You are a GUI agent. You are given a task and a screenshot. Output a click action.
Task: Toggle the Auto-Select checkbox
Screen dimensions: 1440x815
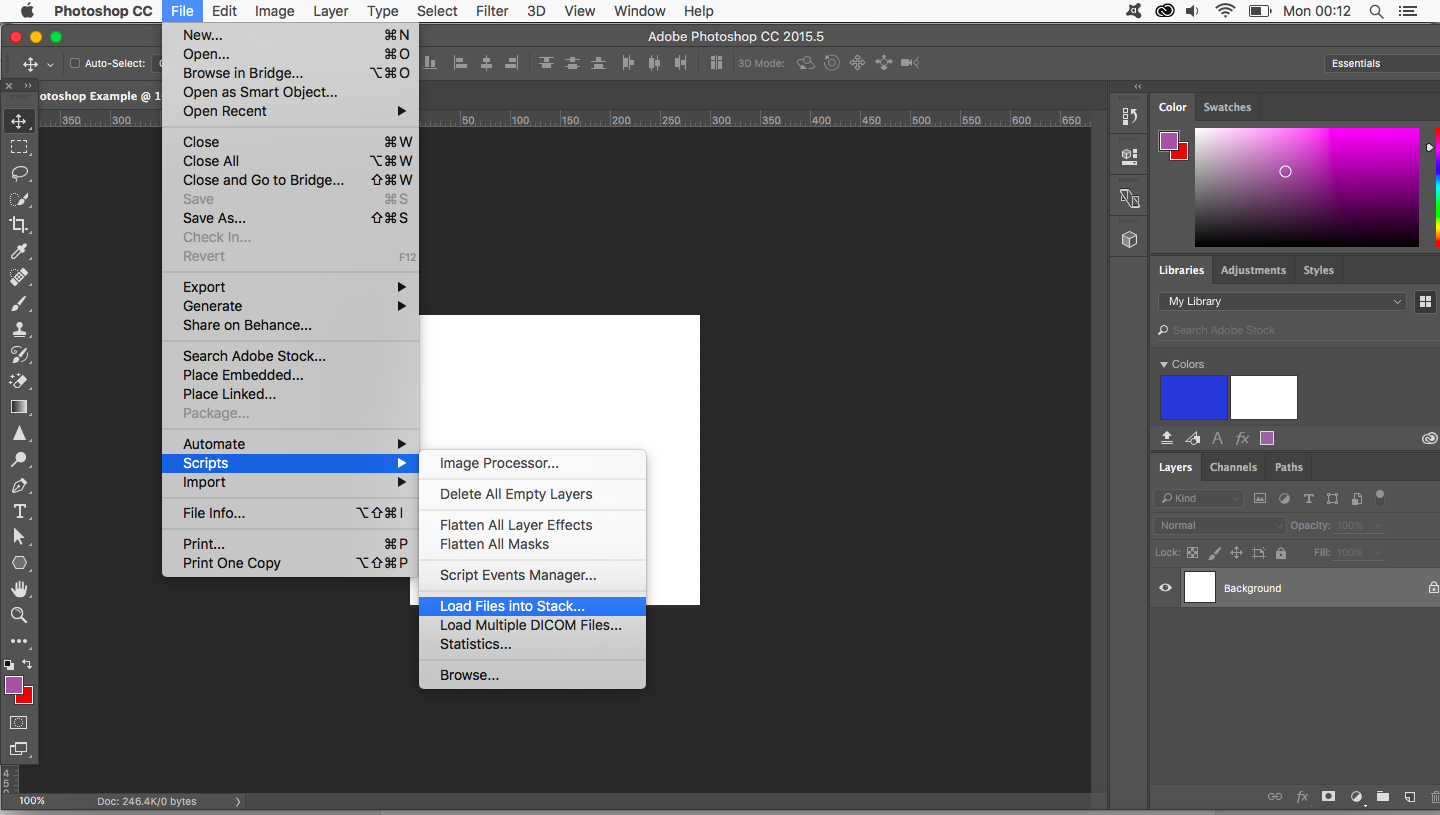tap(75, 63)
